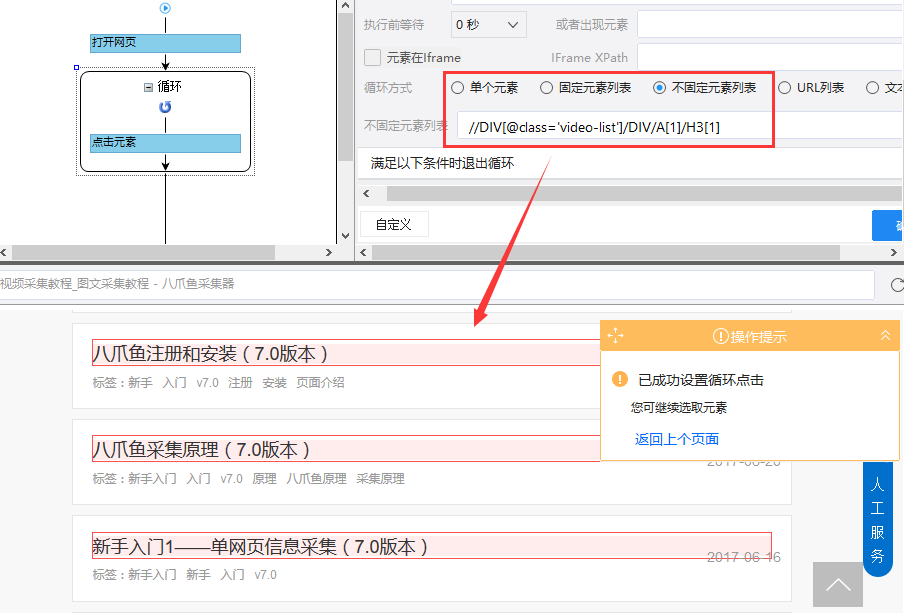Viewport: 904px width, 613px height.
Task: Click the workflow pane scroll-right arrow
Action: [x=329, y=252]
